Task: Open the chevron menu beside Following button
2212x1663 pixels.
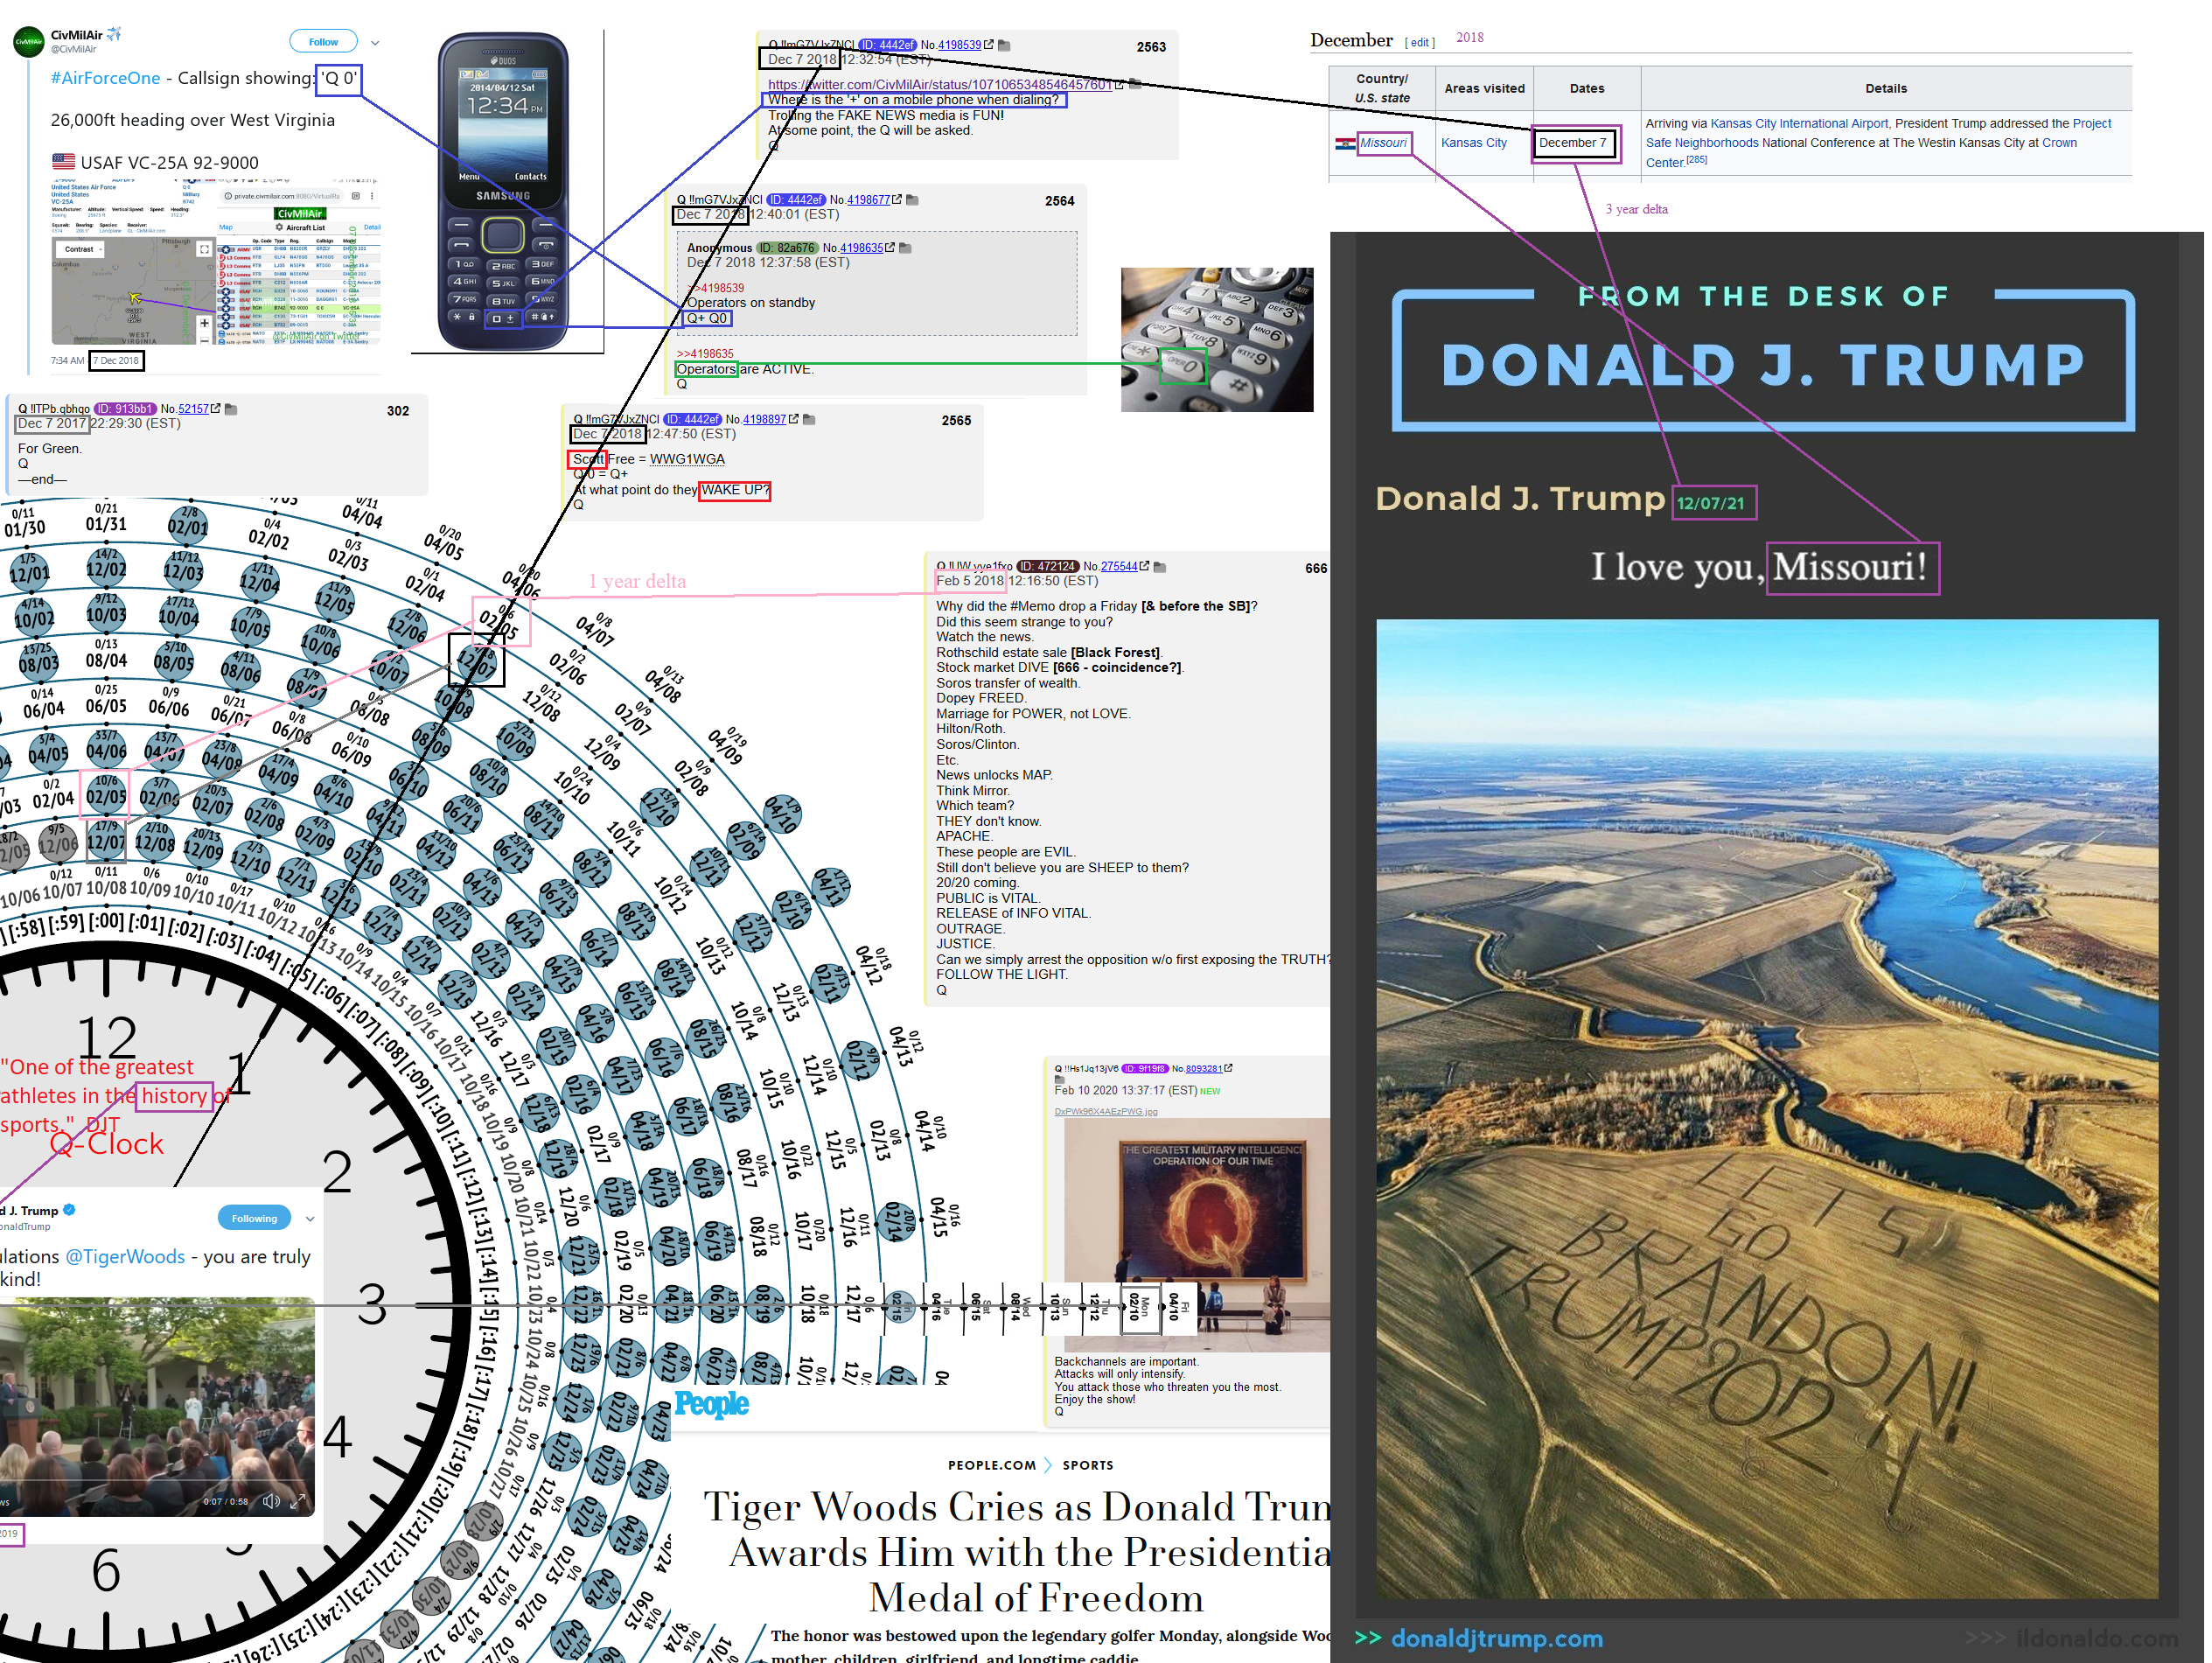Action: tap(310, 1219)
